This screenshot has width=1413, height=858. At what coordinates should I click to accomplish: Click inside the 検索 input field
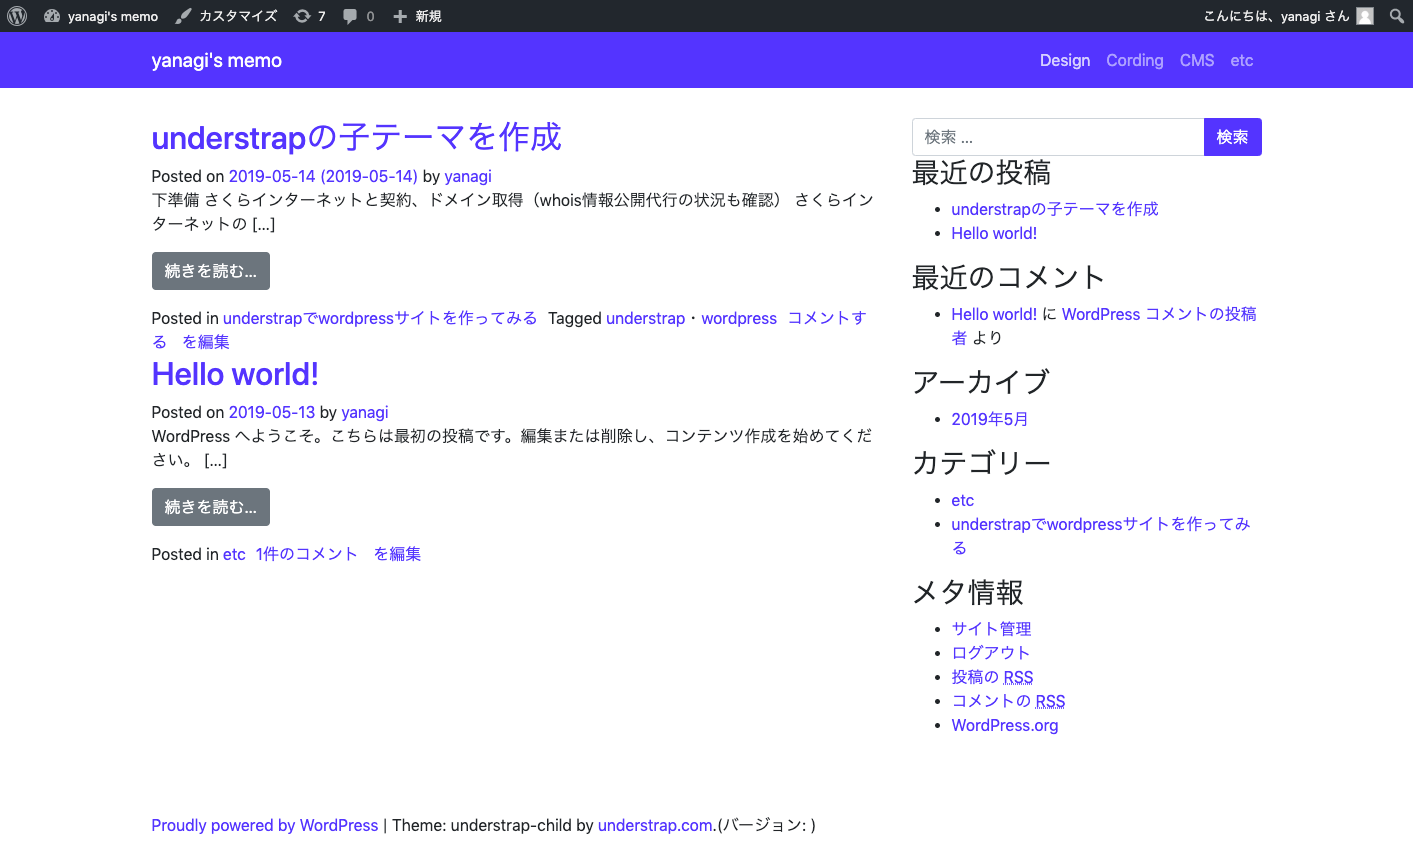[1057, 137]
